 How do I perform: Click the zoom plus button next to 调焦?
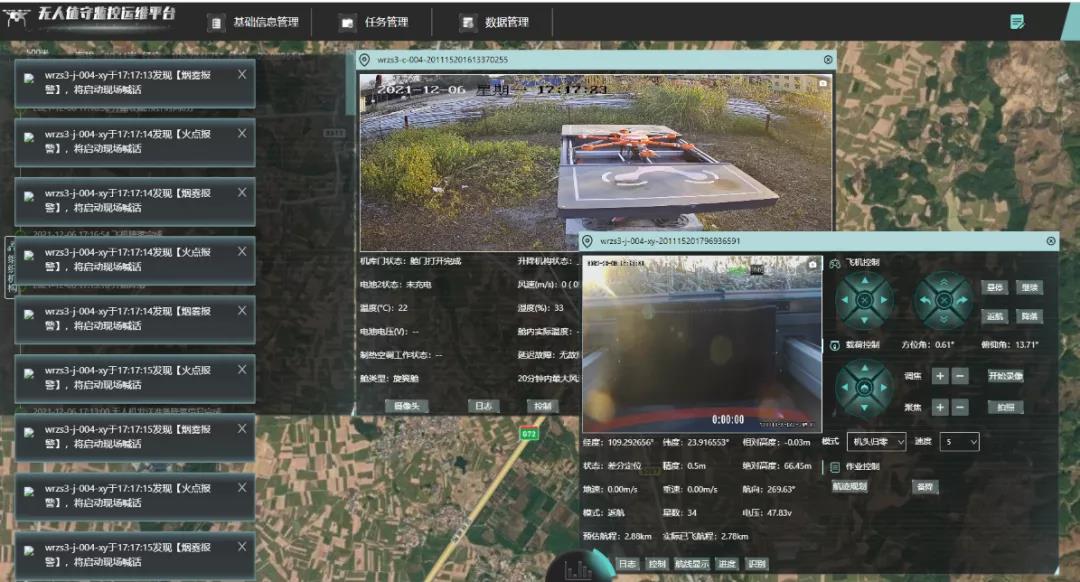(x=940, y=376)
